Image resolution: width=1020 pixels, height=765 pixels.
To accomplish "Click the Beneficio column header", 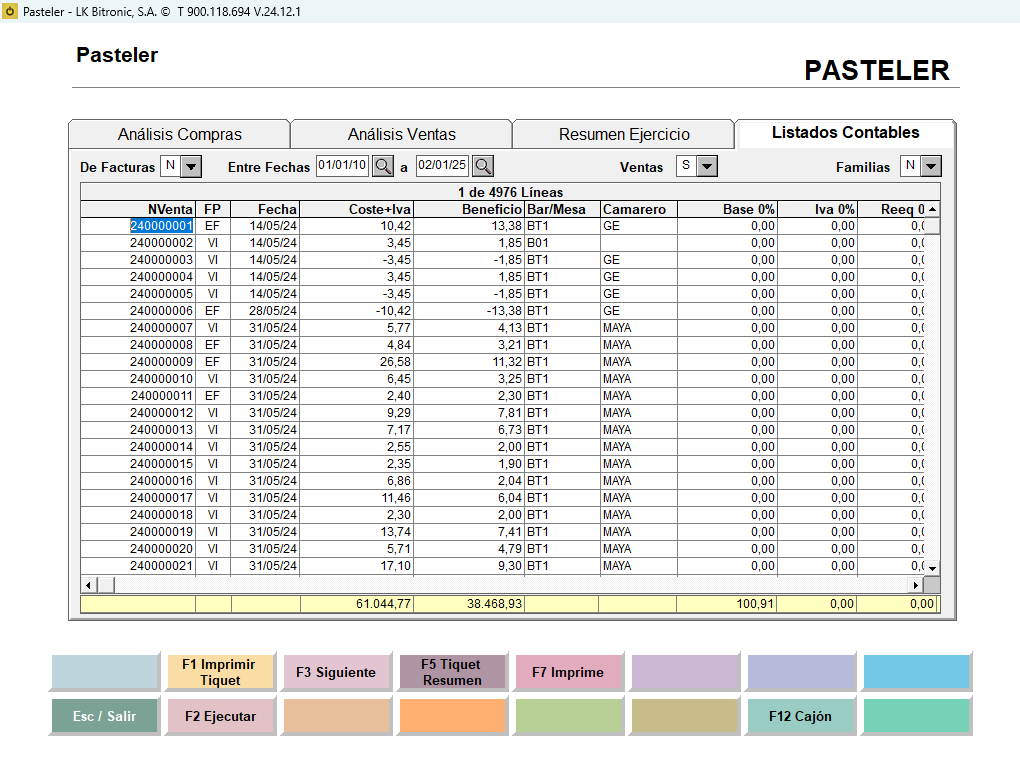I will click(x=469, y=209).
